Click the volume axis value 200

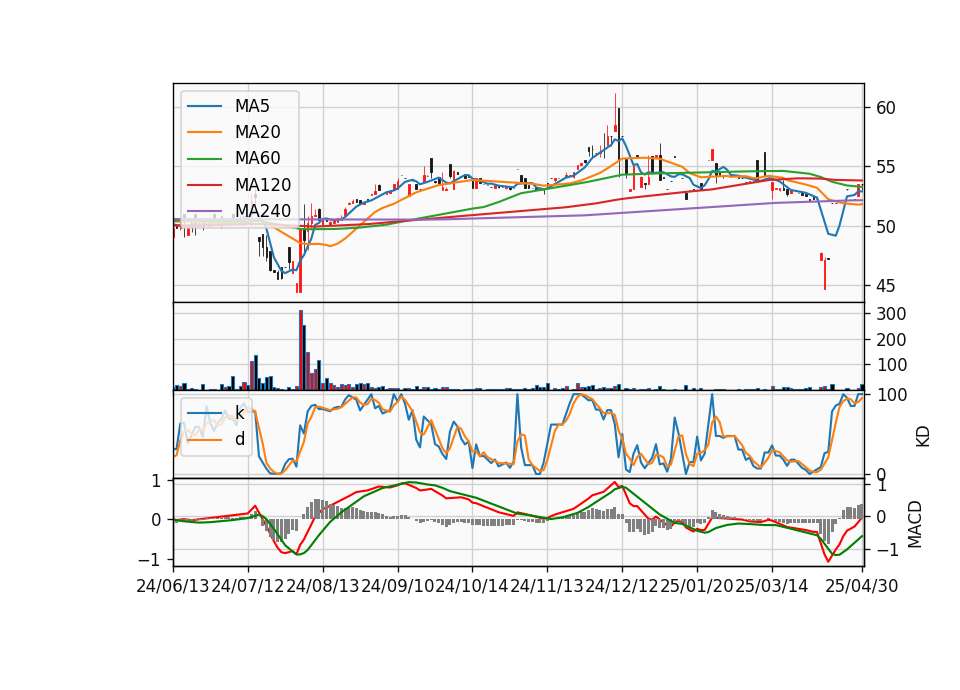point(891,340)
